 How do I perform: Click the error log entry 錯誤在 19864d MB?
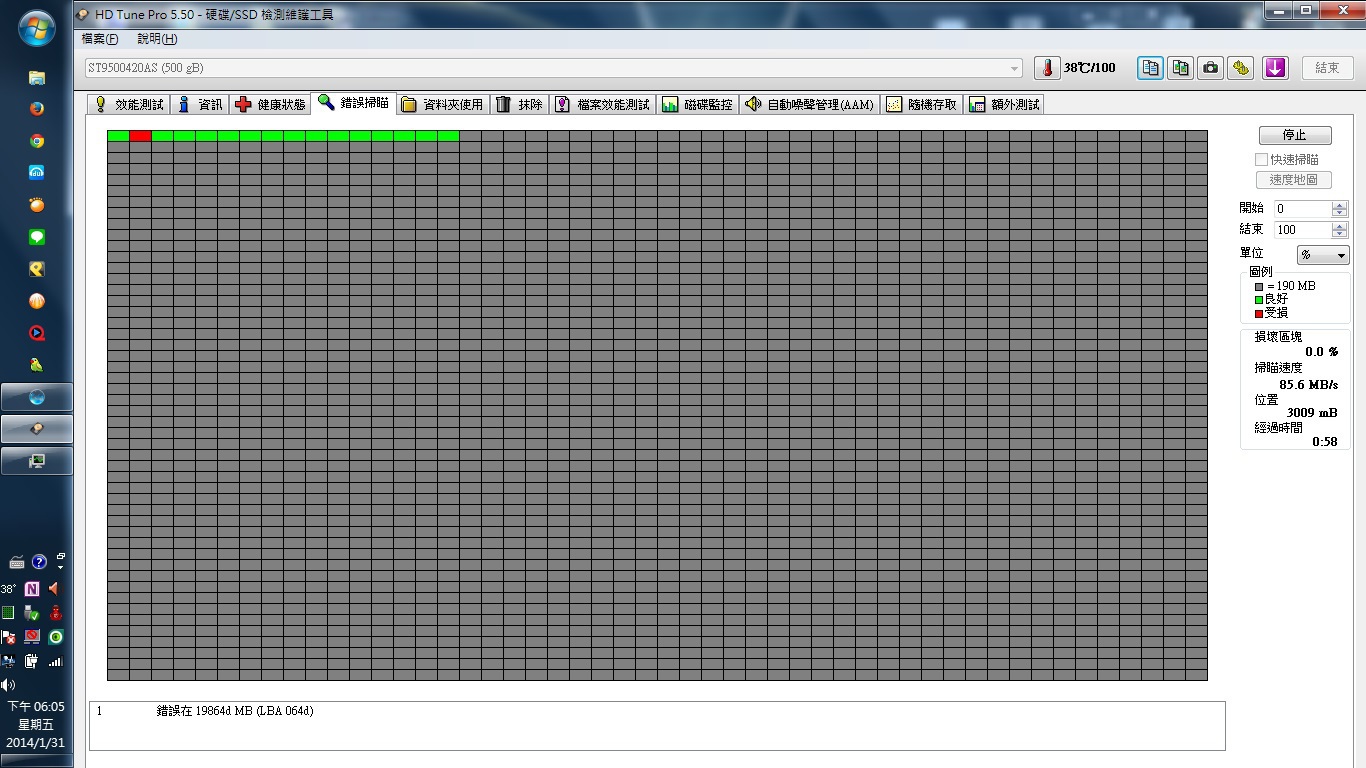pos(234,711)
